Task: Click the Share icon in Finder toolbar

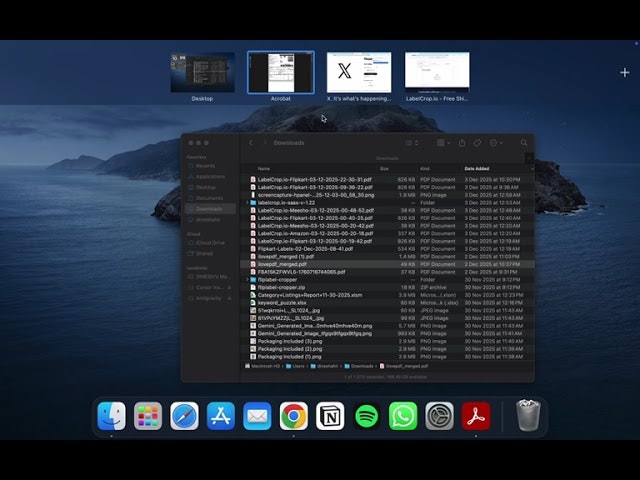Action: click(x=461, y=143)
